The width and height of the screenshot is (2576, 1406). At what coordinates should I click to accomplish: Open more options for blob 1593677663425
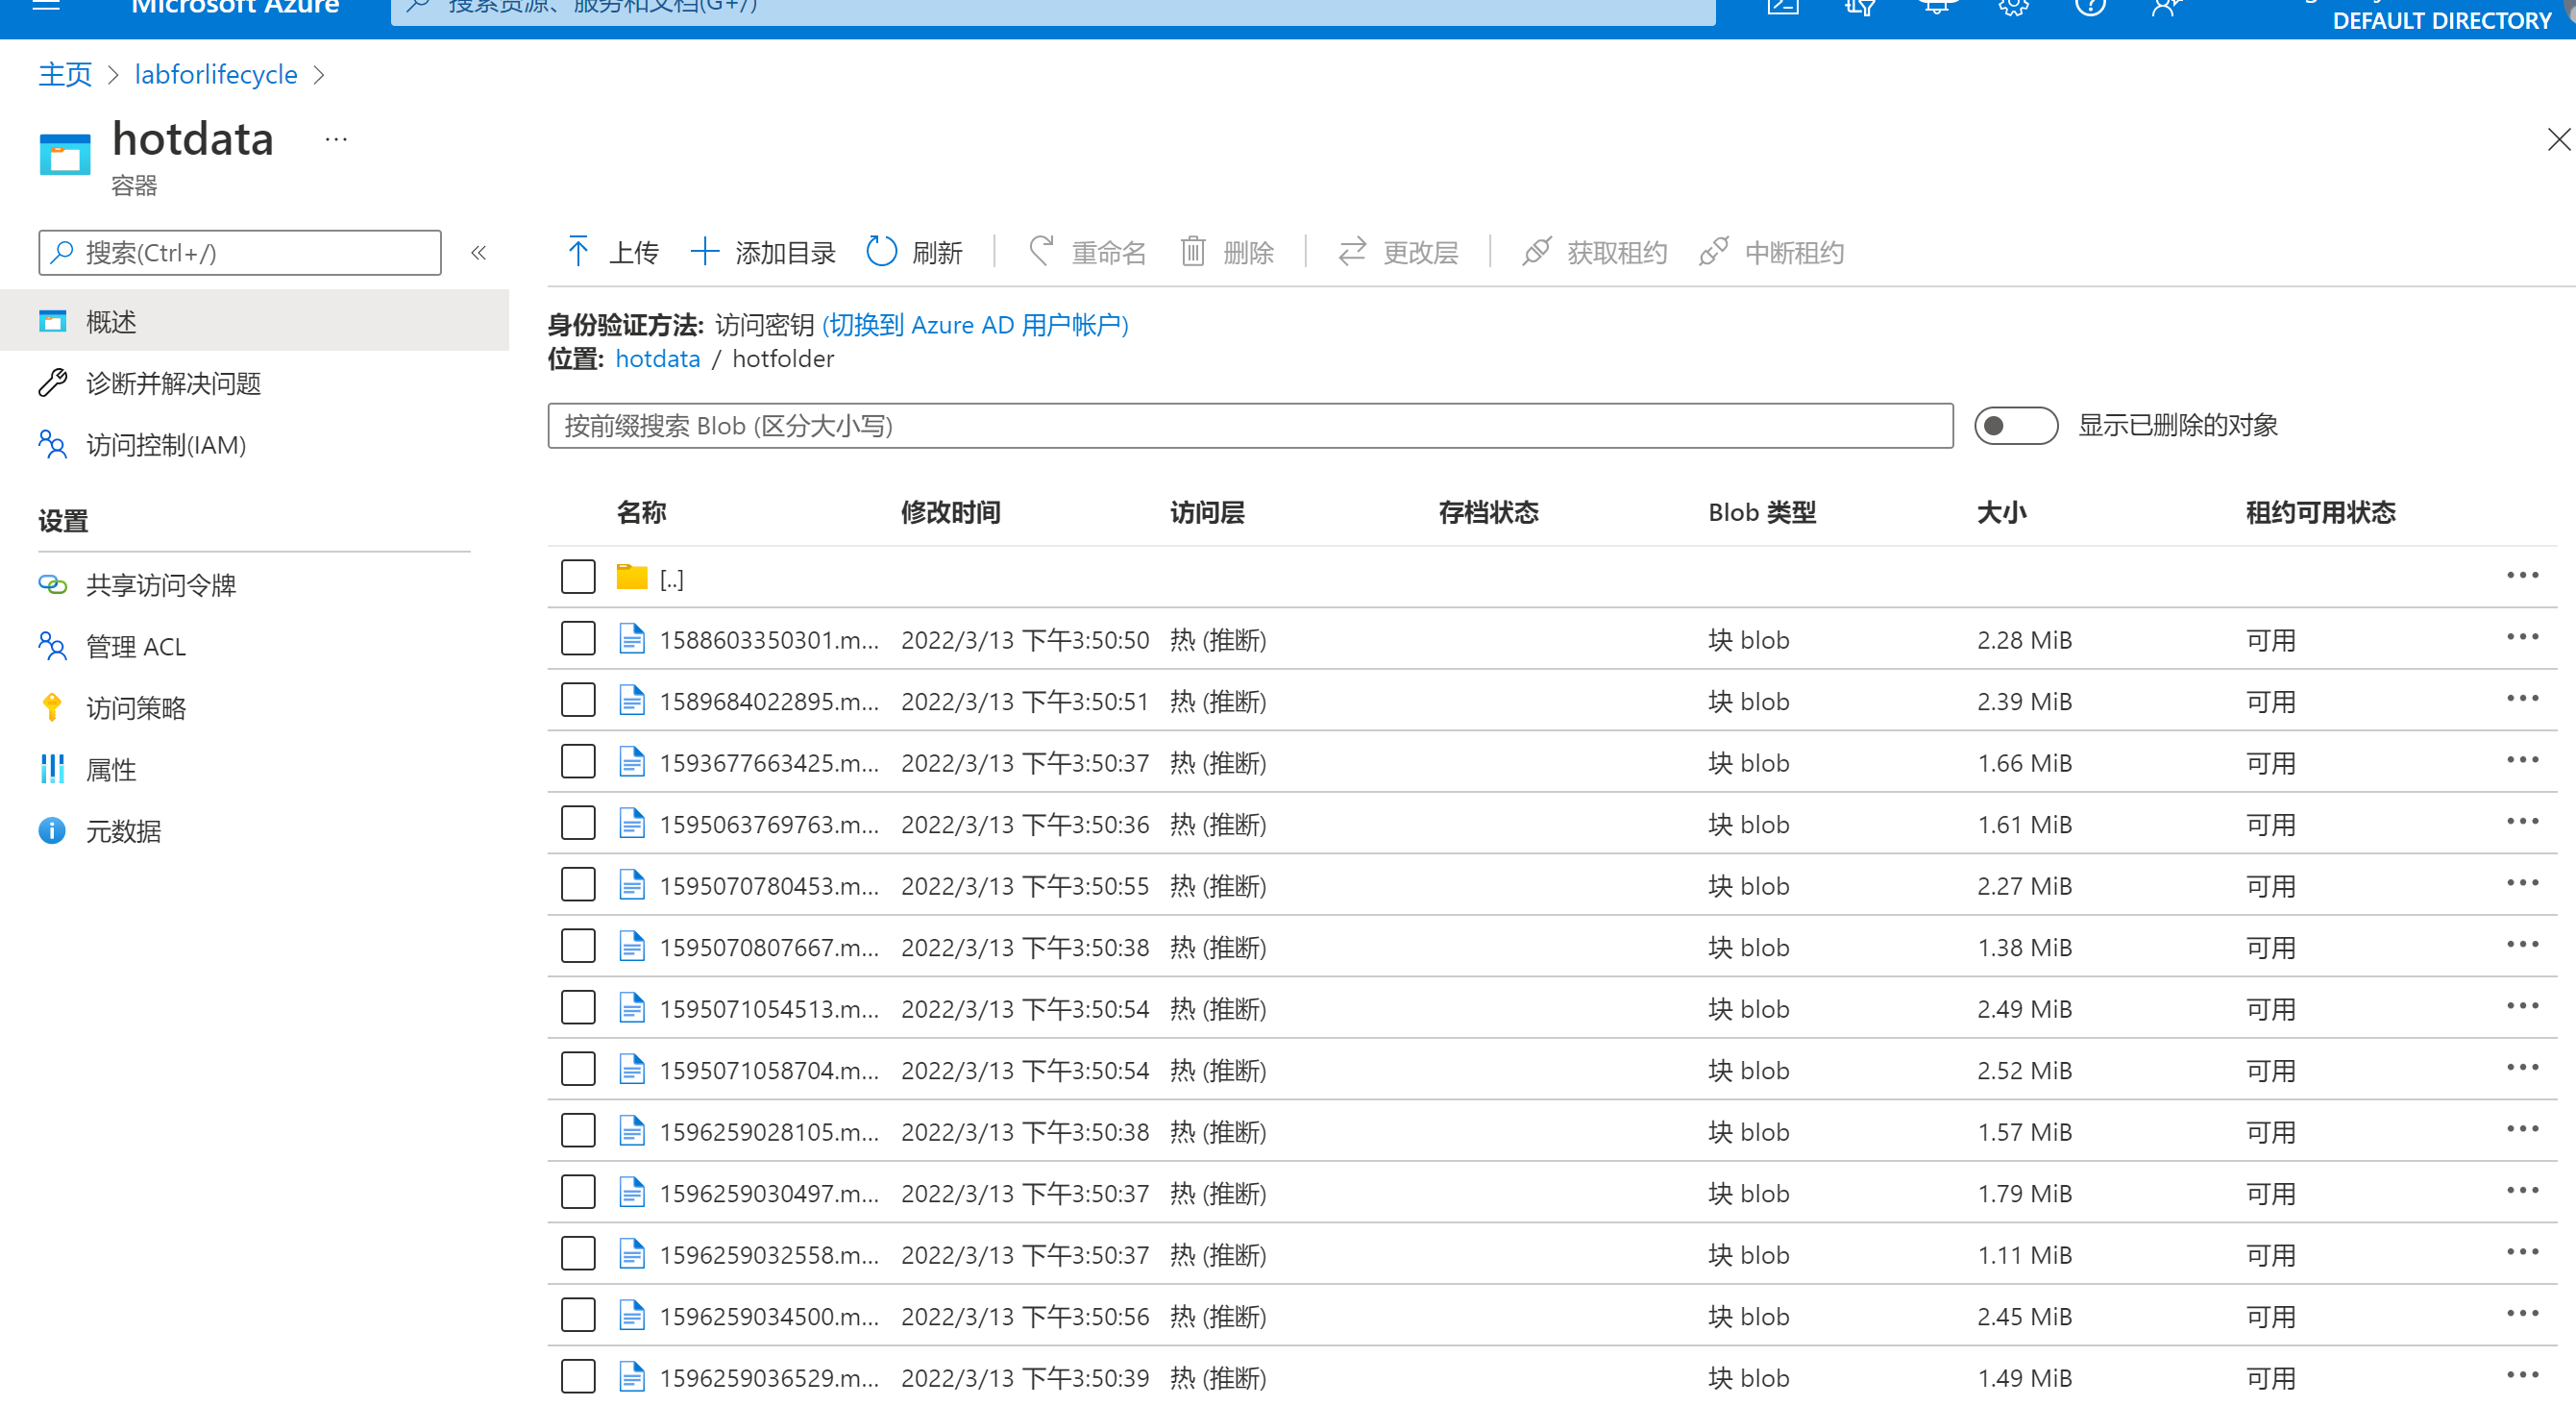point(2522,760)
